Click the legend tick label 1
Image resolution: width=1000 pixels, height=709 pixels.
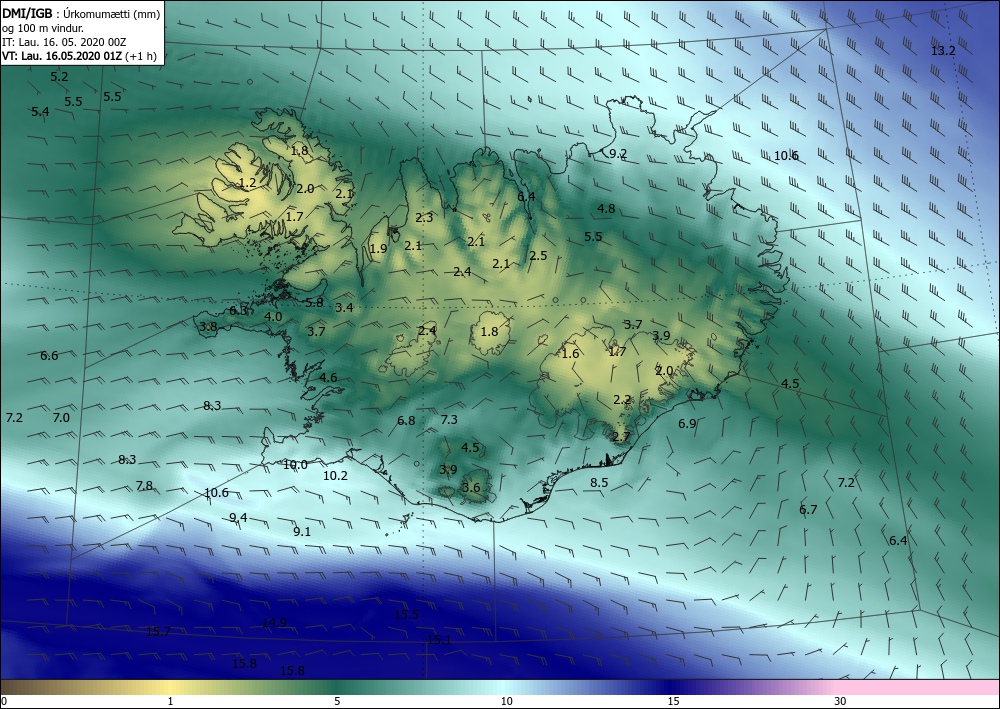click(x=170, y=702)
